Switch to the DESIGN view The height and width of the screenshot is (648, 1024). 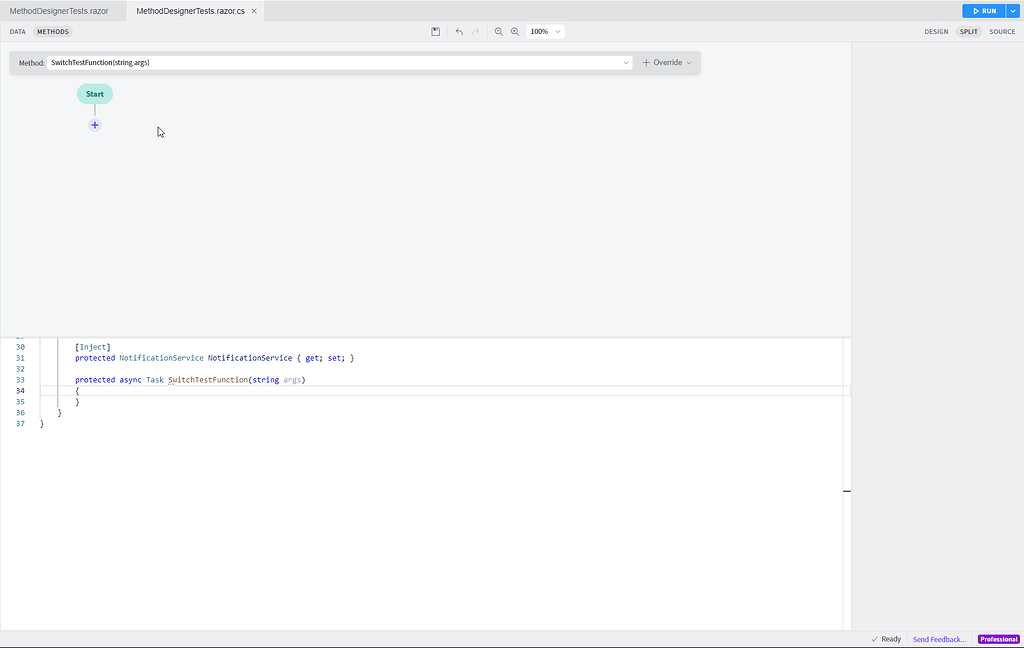936,31
